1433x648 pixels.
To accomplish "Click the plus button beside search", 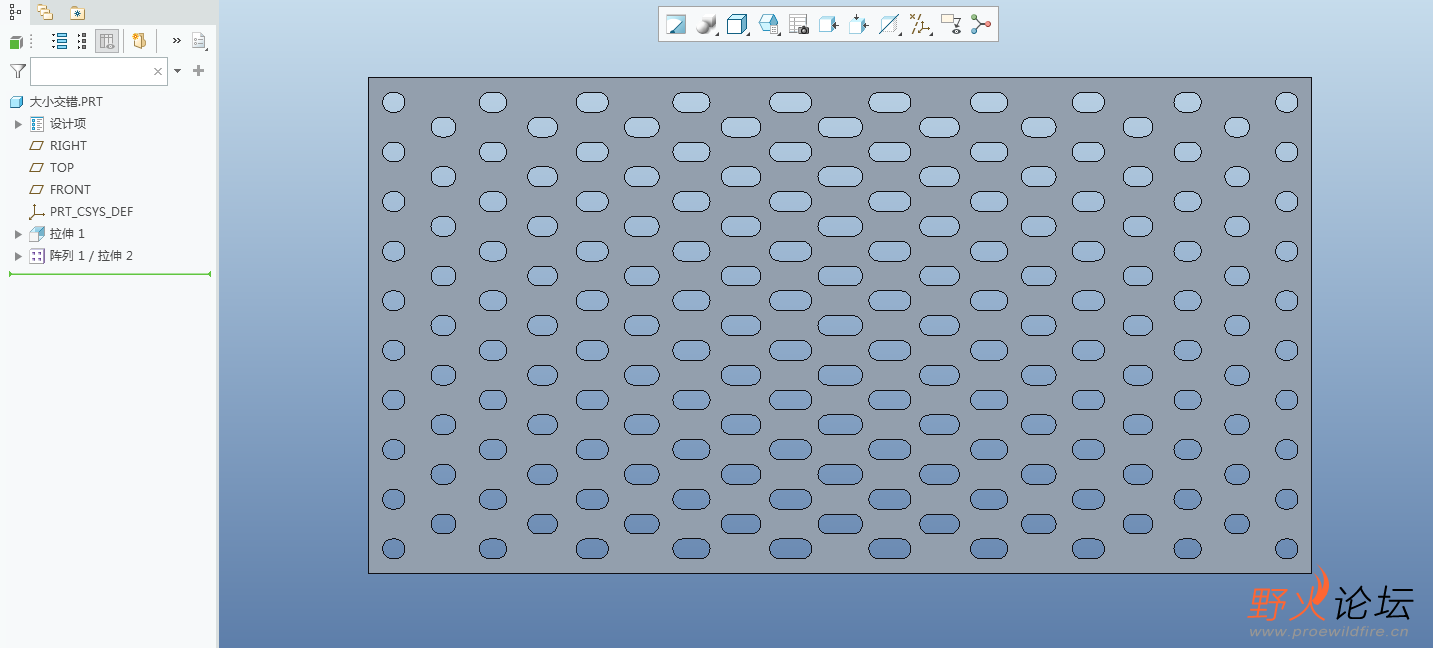I will point(198,71).
